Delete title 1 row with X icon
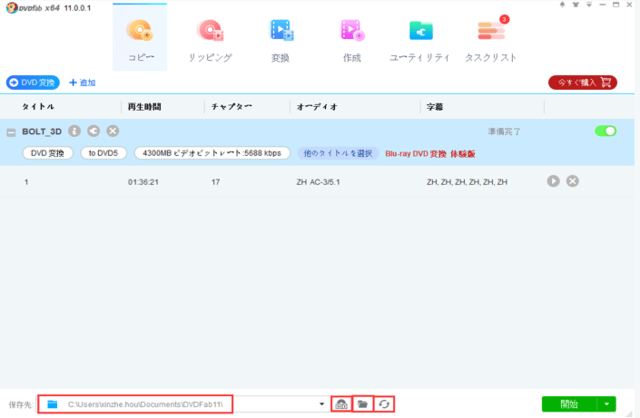Screen dimensions: 640x418 pos(572,181)
